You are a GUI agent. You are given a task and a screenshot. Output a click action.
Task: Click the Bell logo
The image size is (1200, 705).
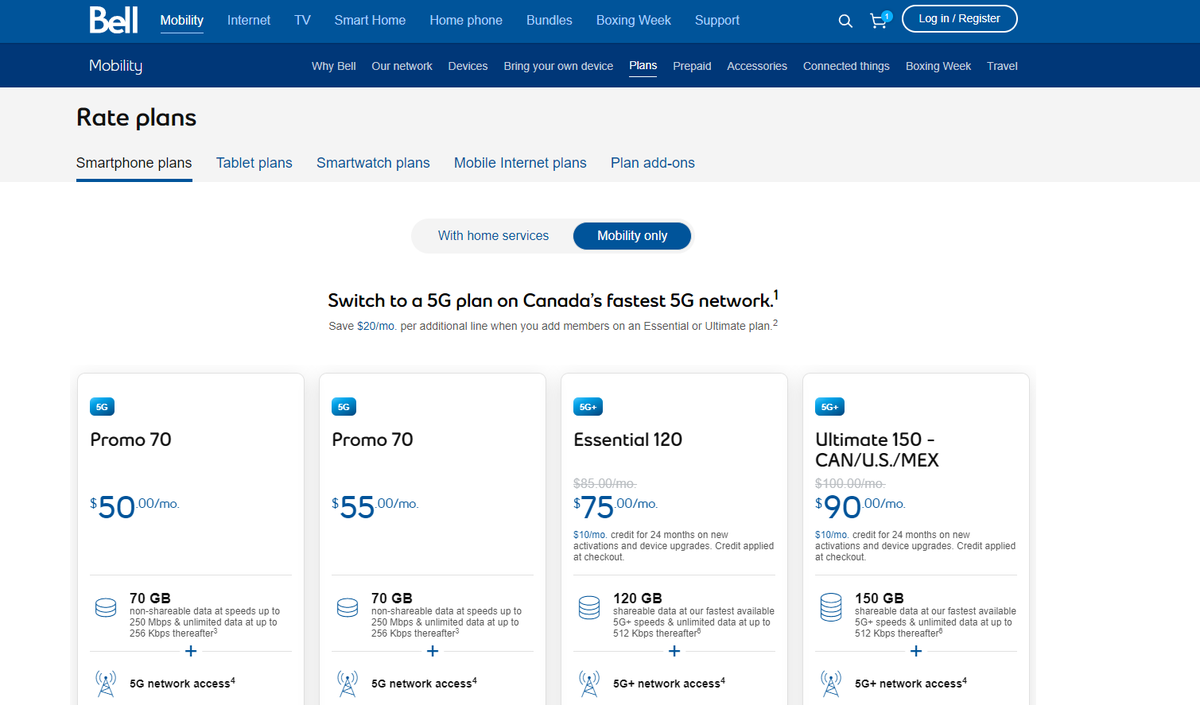point(114,20)
